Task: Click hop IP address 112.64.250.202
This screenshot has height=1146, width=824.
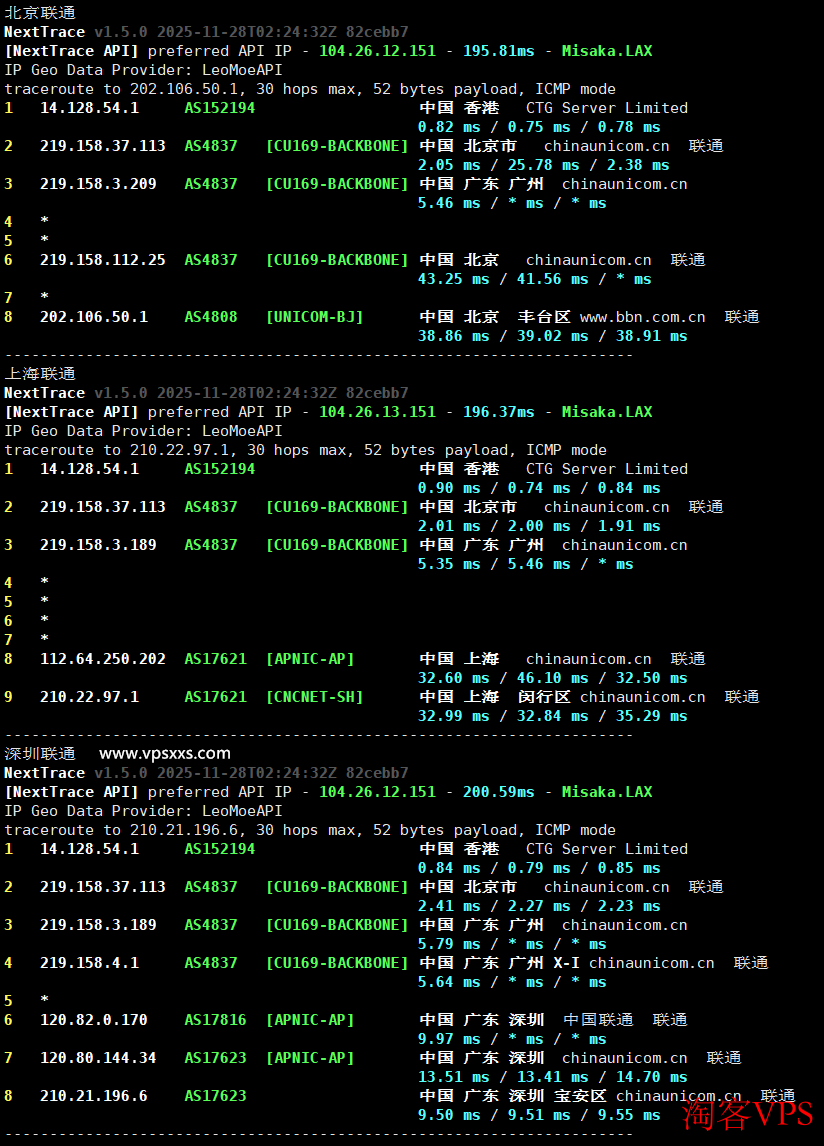Action: (x=102, y=659)
